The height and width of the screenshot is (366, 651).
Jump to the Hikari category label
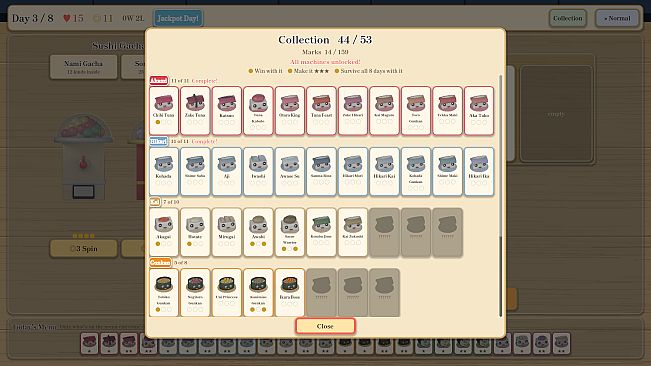(159, 141)
